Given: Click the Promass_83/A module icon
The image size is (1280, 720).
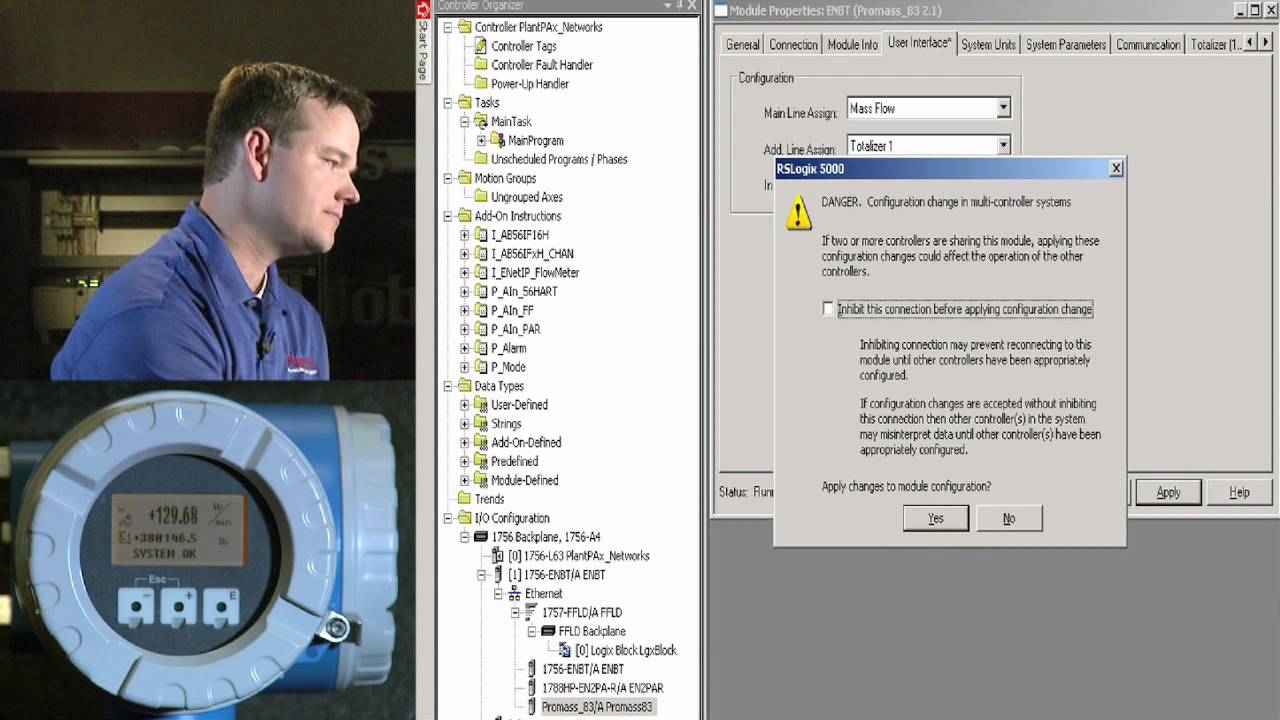Looking at the screenshot, I should point(531,707).
